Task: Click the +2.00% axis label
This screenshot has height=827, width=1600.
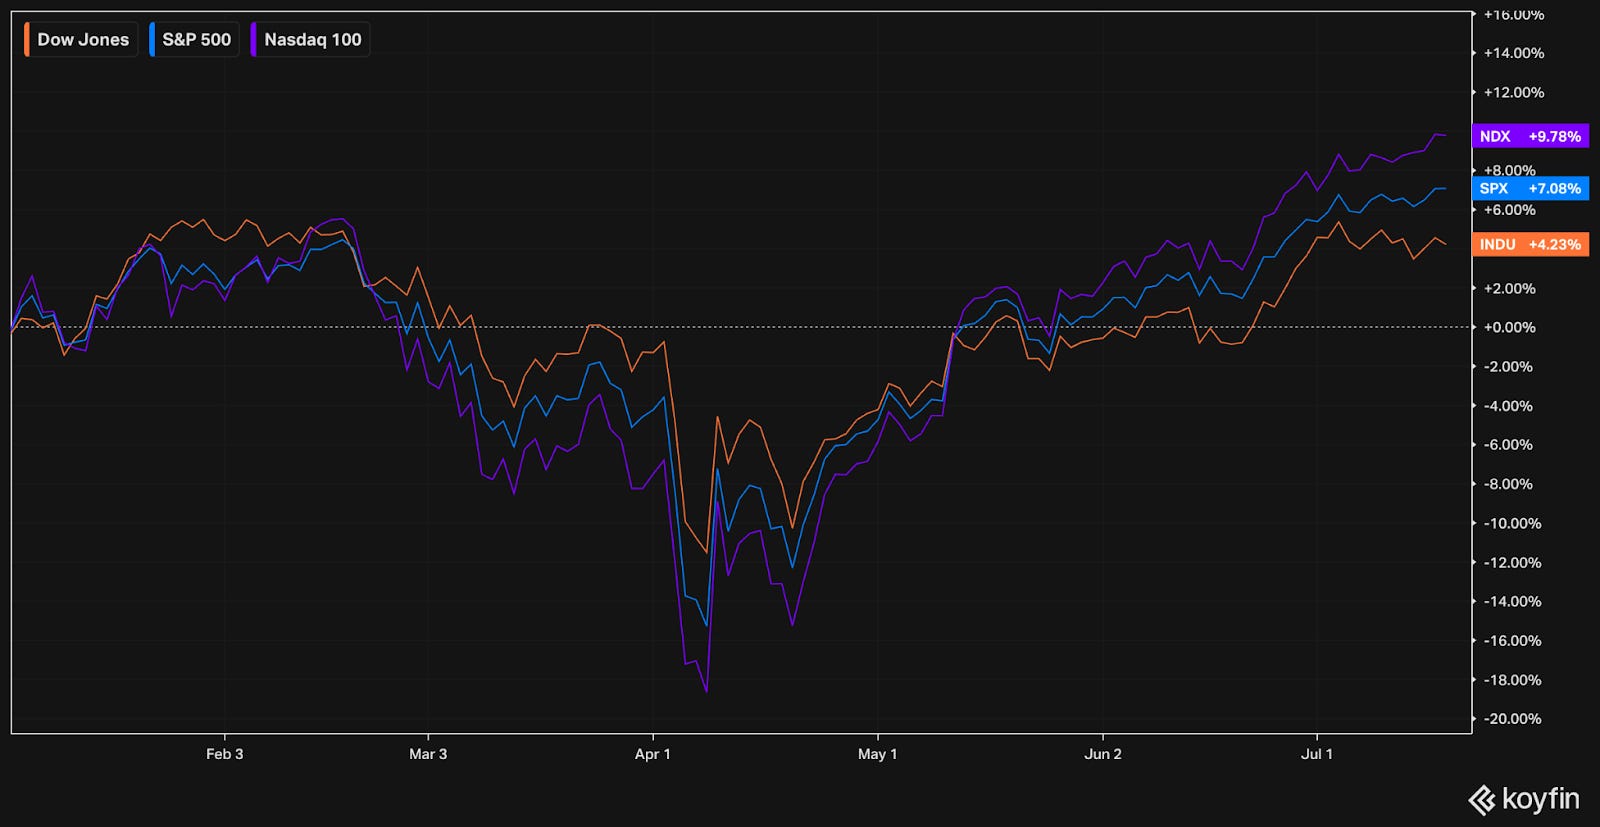Action: (1509, 288)
